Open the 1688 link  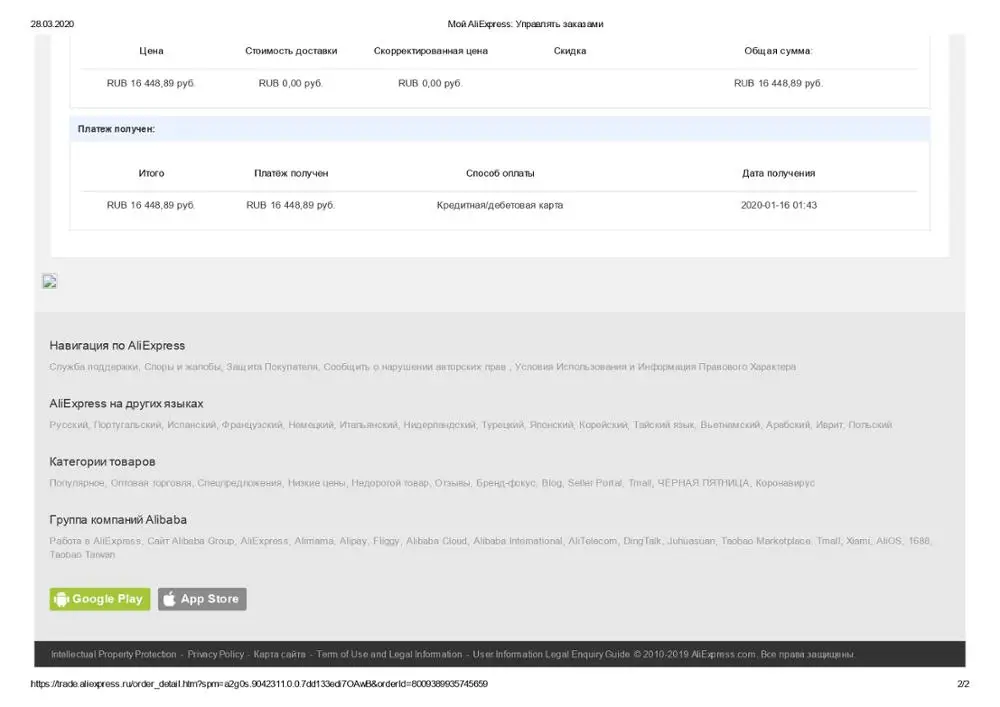(919, 541)
